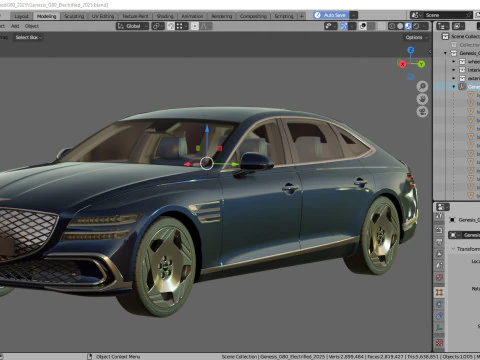Viewport: 480px width, 360px height.
Task: Toggle Show Gizmo button
Action: coord(344,26)
